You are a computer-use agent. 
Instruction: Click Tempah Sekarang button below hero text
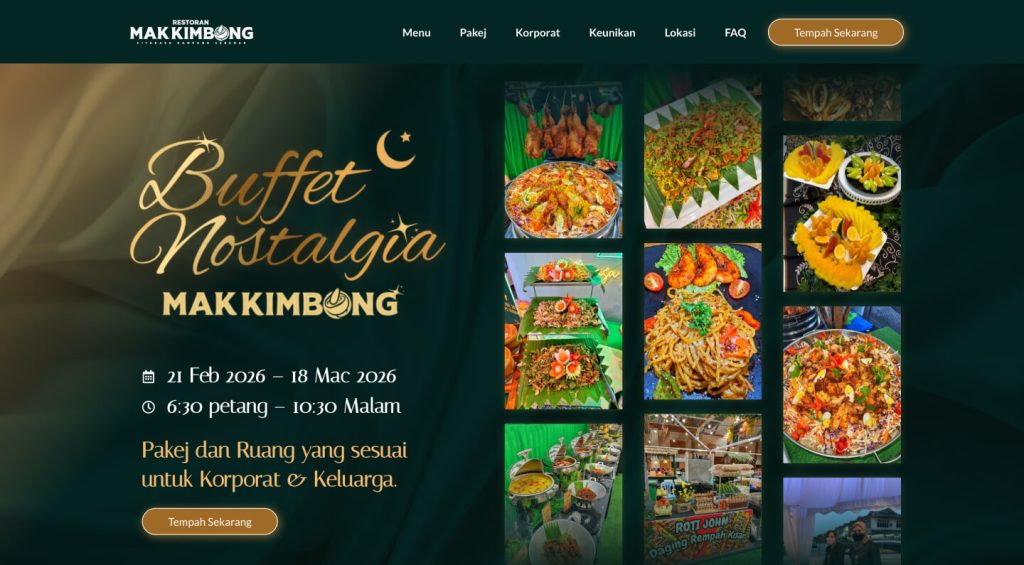point(210,522)
